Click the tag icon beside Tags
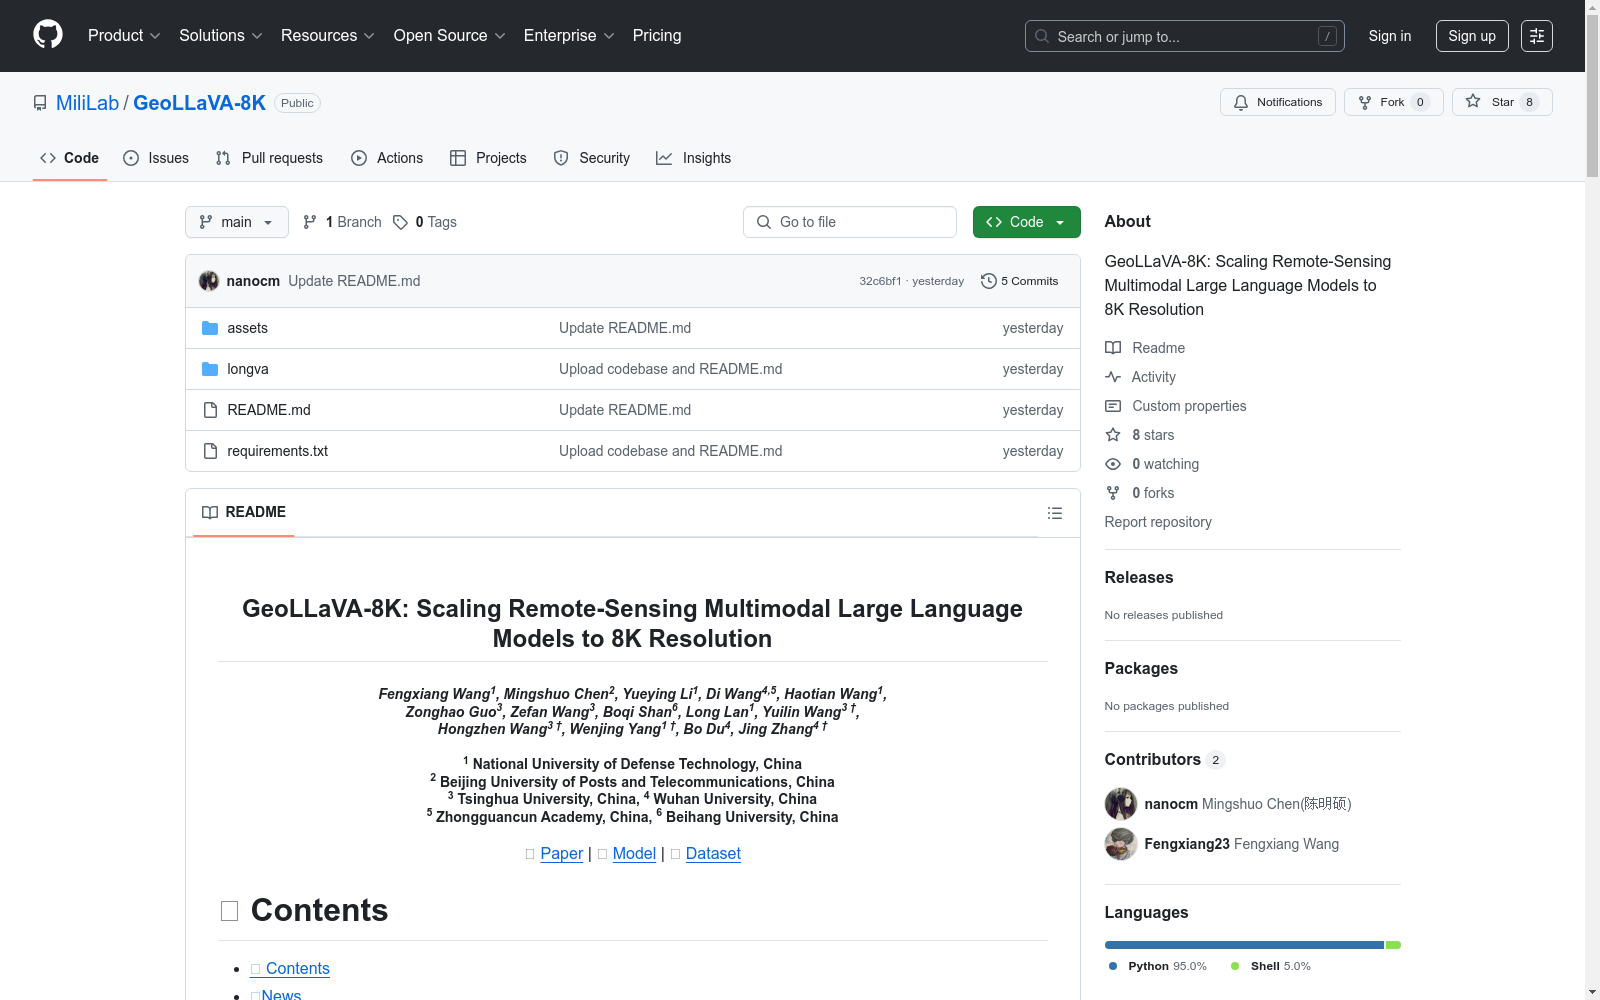This screenshot has height=1000, width=1600. pos(400,222)
